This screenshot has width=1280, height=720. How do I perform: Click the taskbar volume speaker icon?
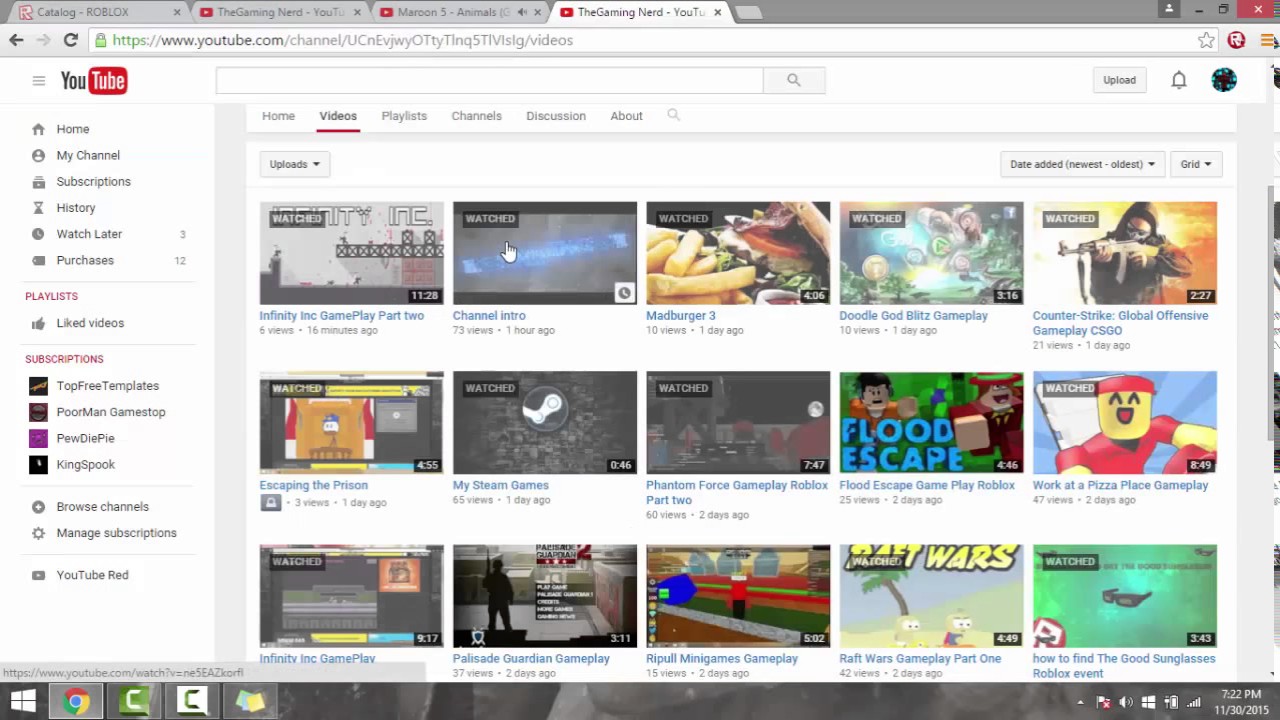(1127, 702)
